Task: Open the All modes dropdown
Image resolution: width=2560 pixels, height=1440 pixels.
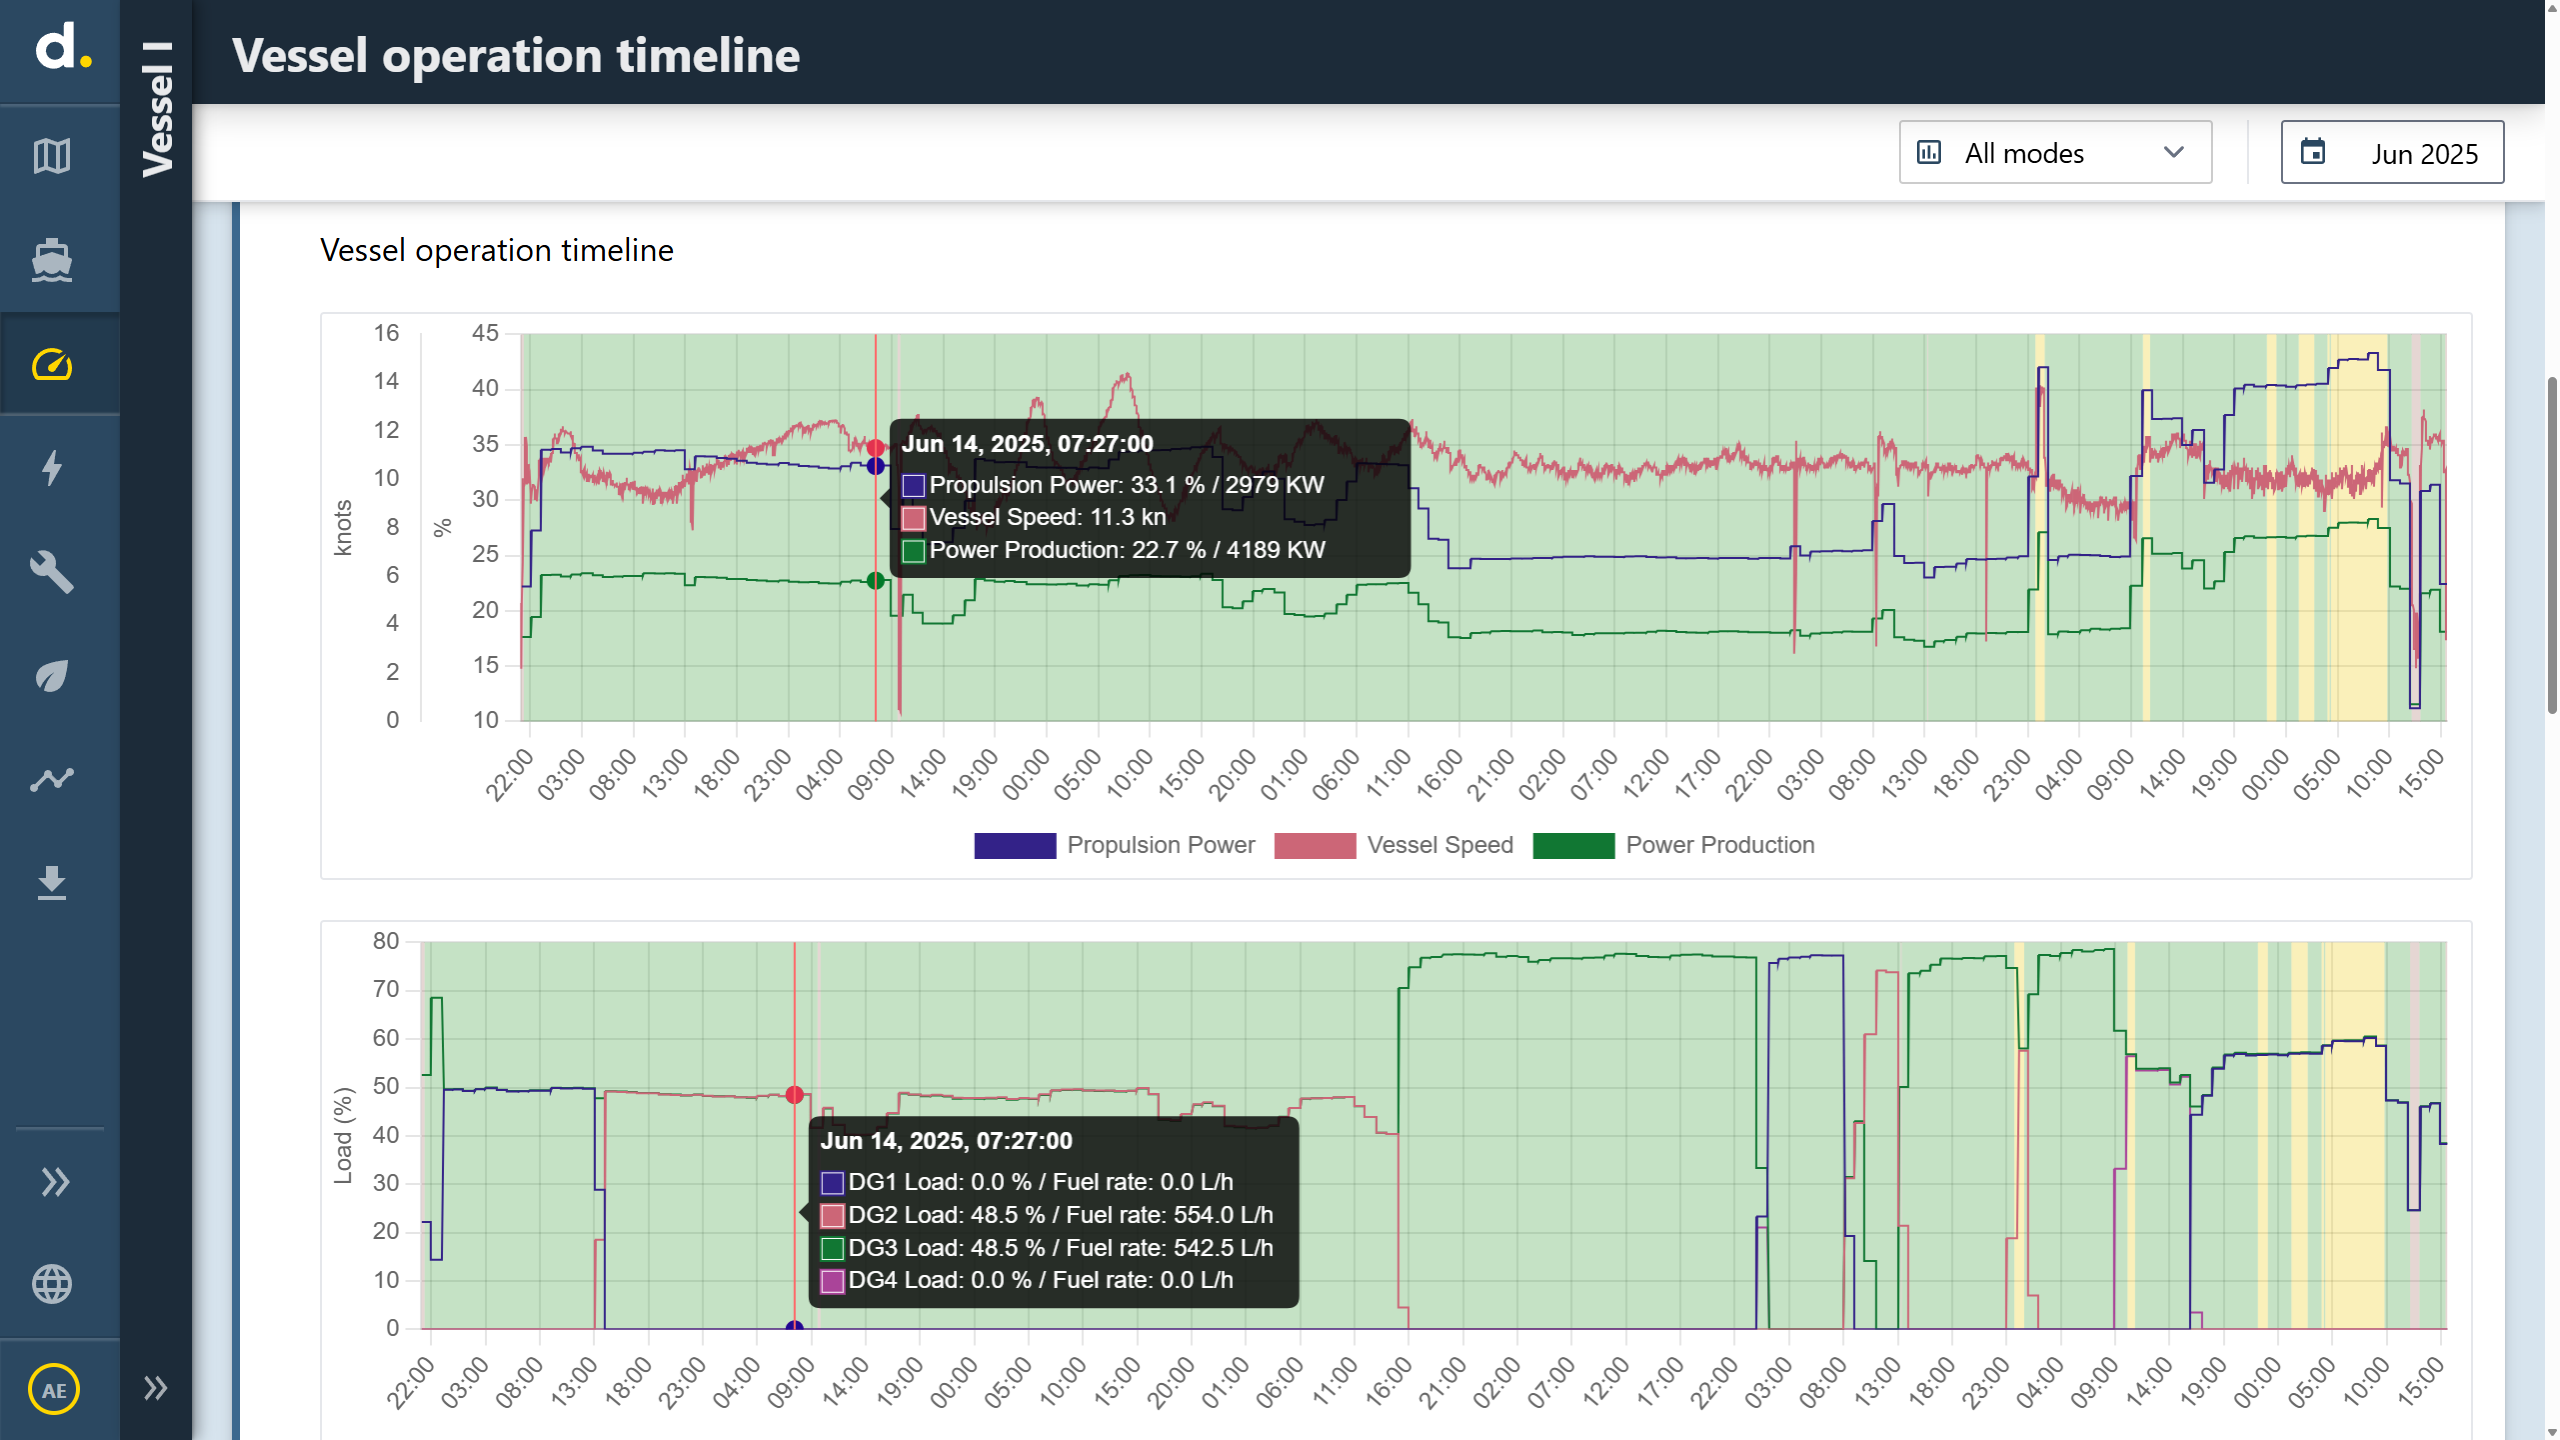Action: [x=2055, y=152]
